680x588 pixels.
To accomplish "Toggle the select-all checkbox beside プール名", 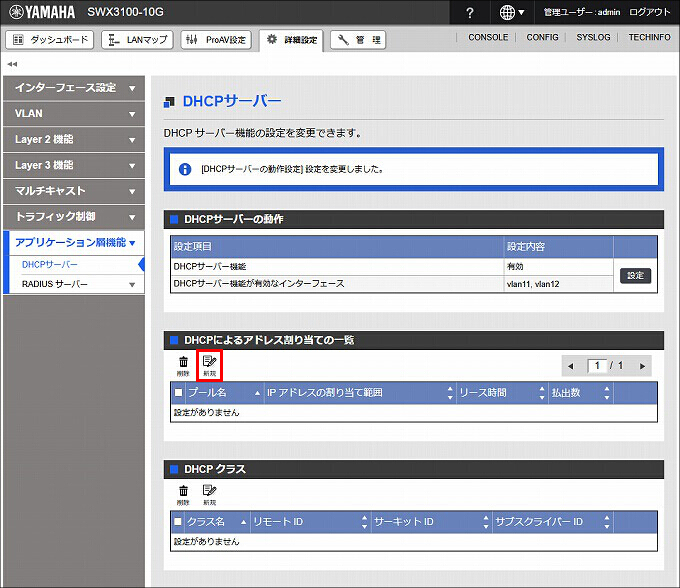I will tap(178, 392).
